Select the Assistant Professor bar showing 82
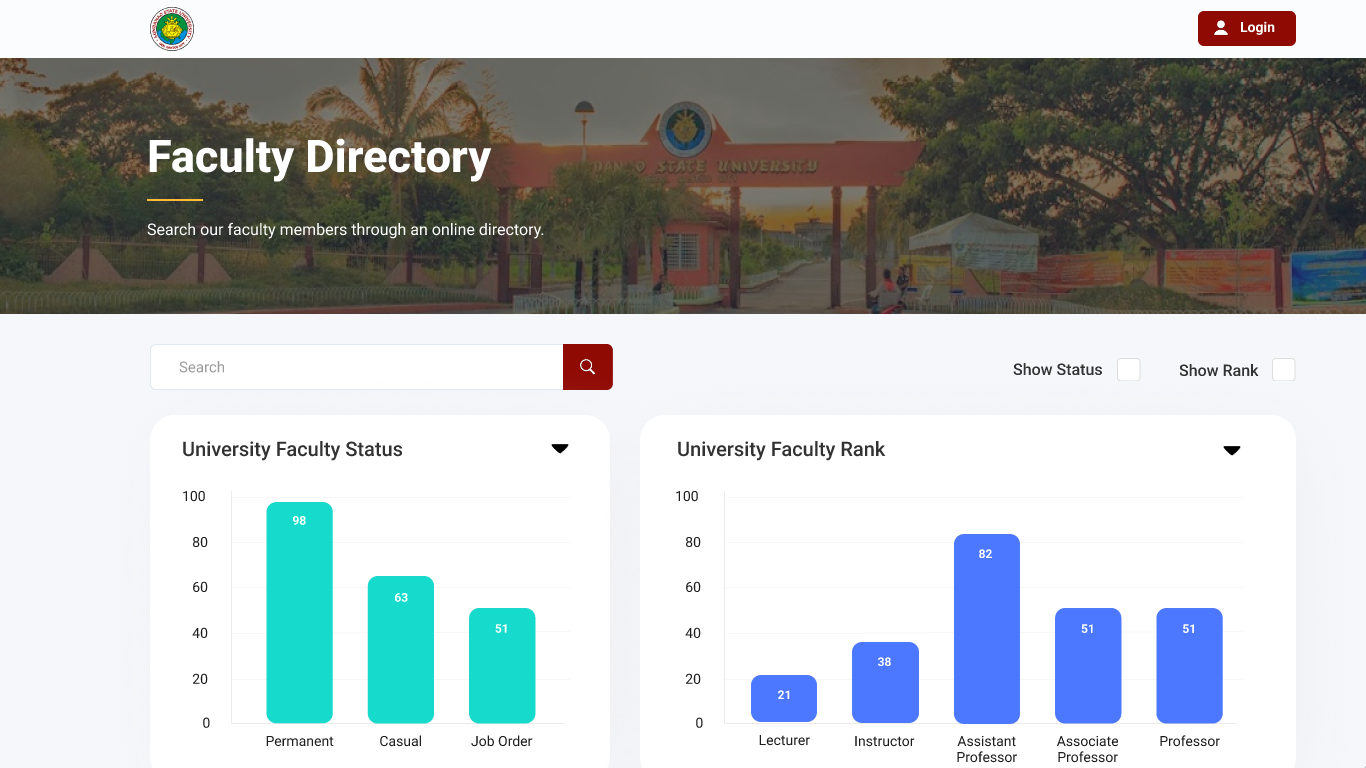This screenshot has width=1366, height=768. coord(987,628)
